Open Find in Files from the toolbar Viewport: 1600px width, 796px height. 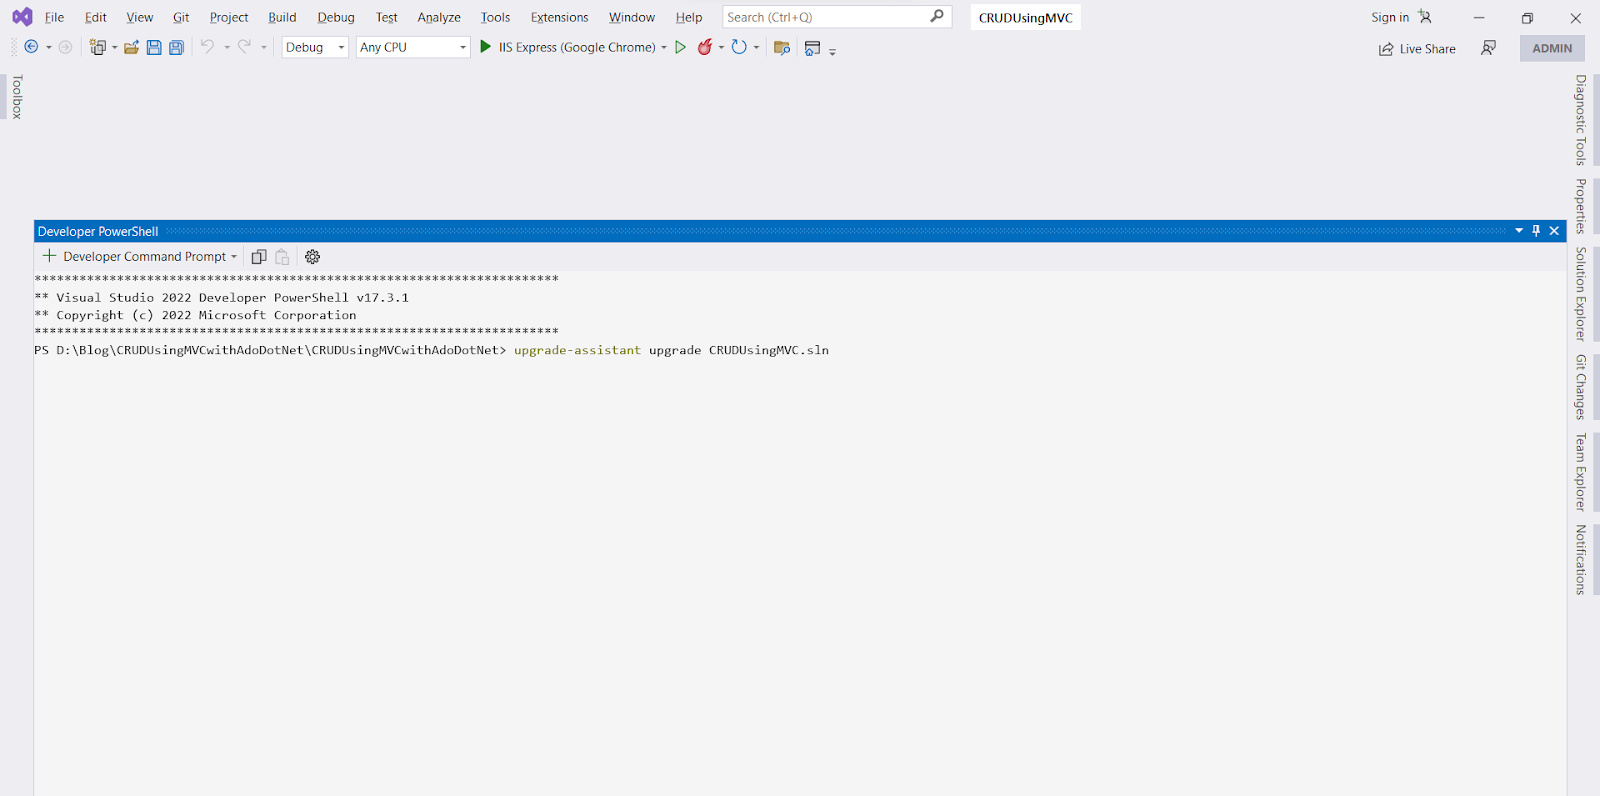tap(782, 47)
